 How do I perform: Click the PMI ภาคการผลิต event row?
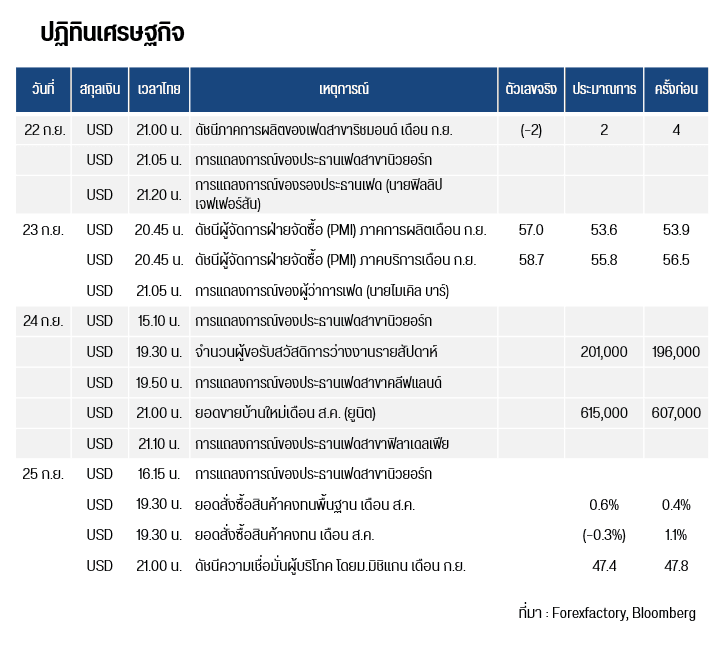point(341,230)
